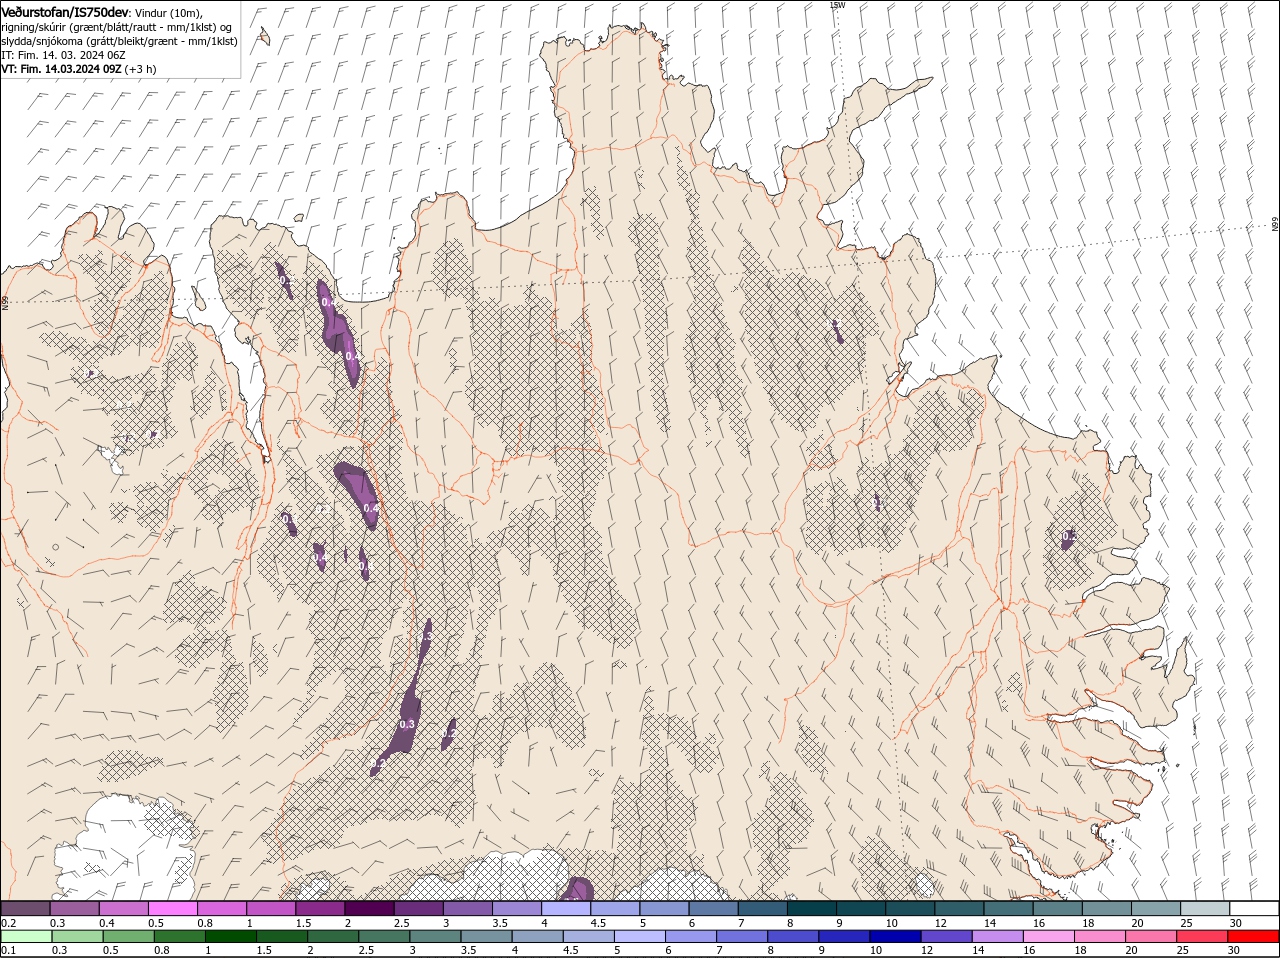This screenshot has width=1280, height=958.
Task: Pick the palest green 0.1 swatch in lower scale
Action: [26, 936]
